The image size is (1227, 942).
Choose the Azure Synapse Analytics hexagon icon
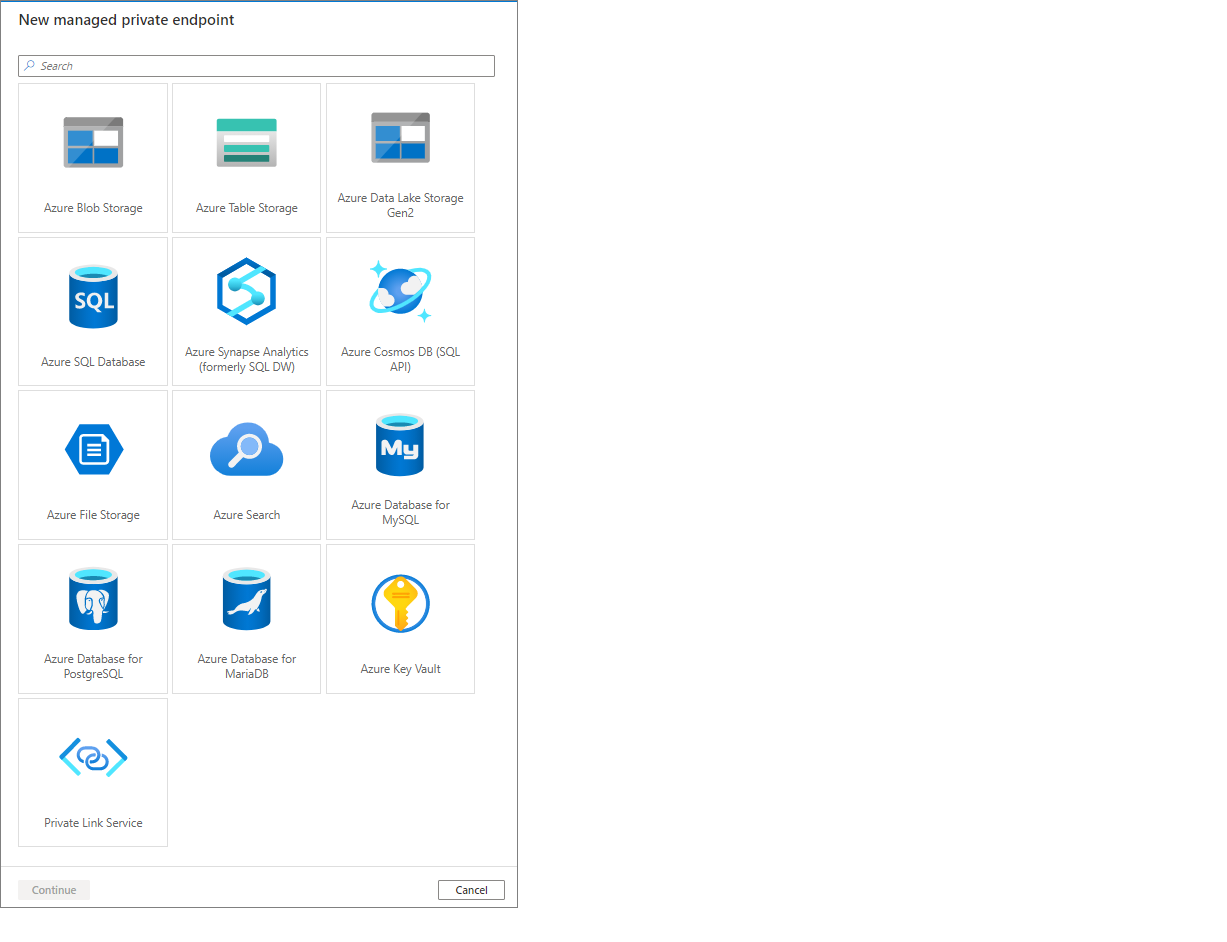[x=247, y=291]
